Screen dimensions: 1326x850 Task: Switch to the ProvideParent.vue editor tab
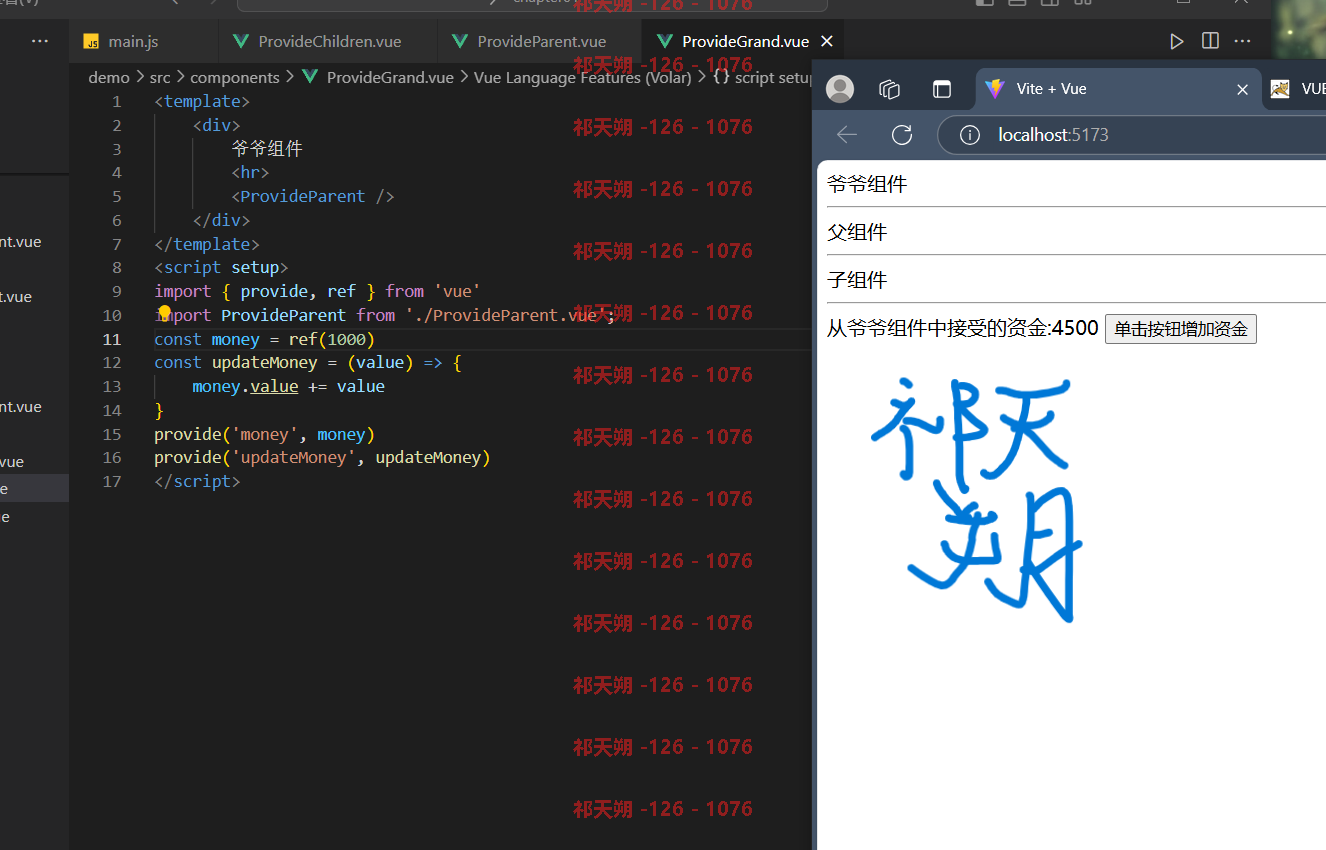point(540,41)
